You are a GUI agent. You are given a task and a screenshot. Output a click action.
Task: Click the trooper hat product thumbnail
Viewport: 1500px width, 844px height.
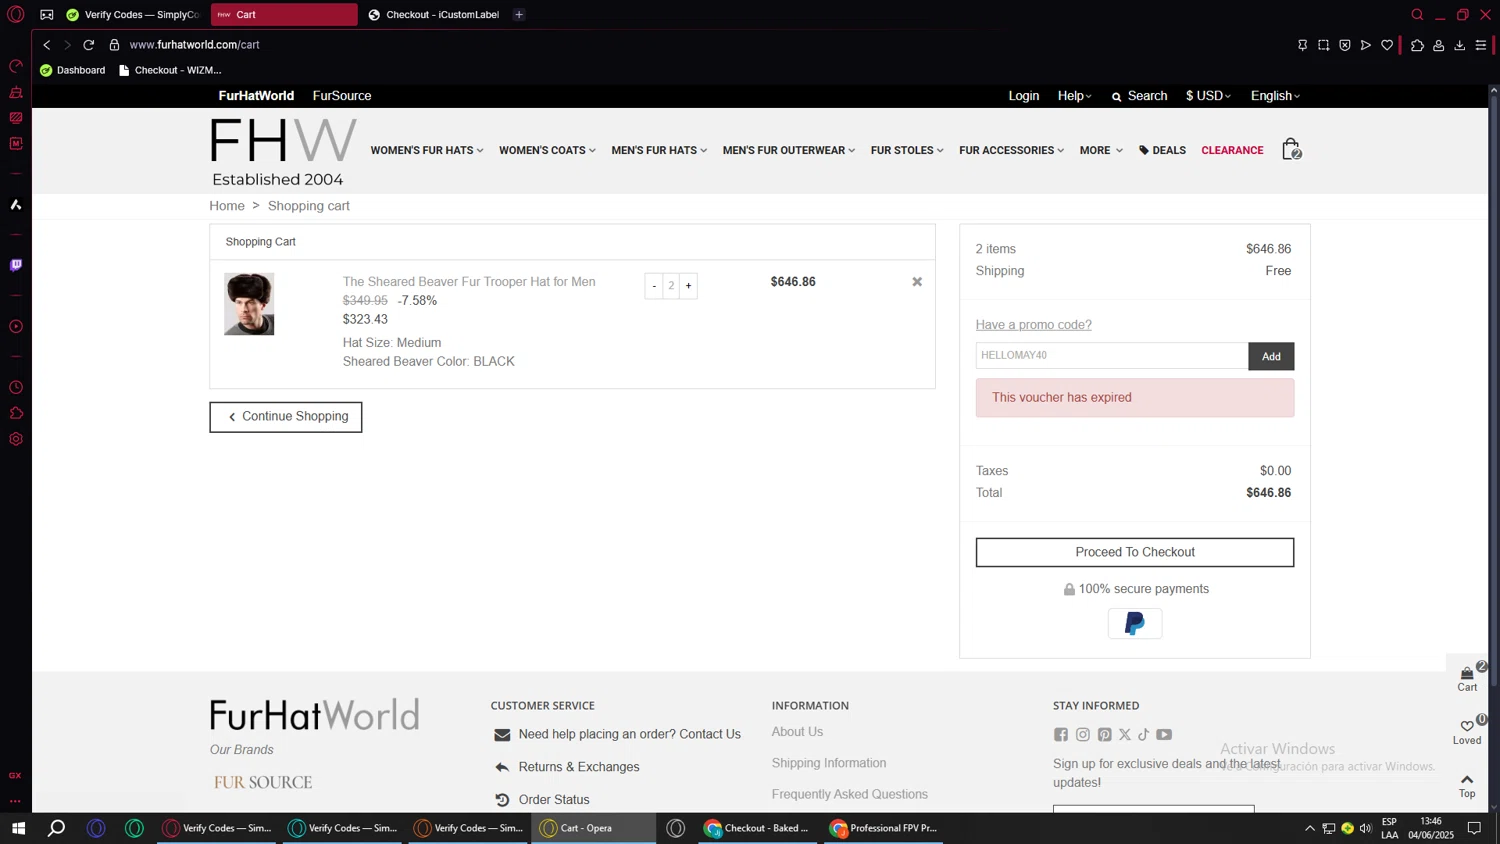point(249,304)
